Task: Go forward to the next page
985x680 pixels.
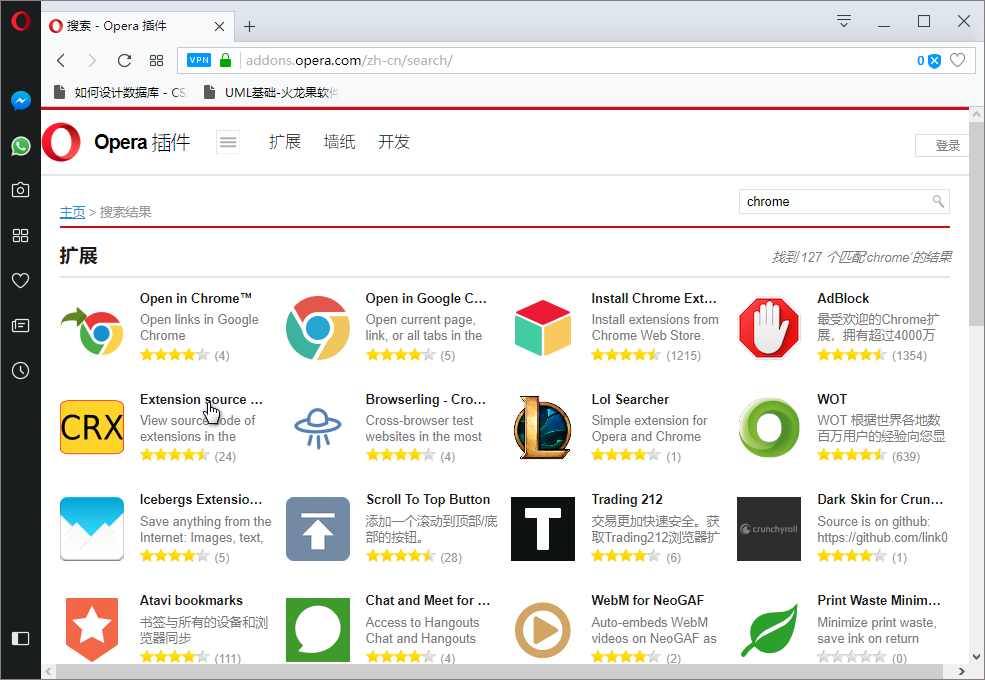Action: (x=92, y=60)
